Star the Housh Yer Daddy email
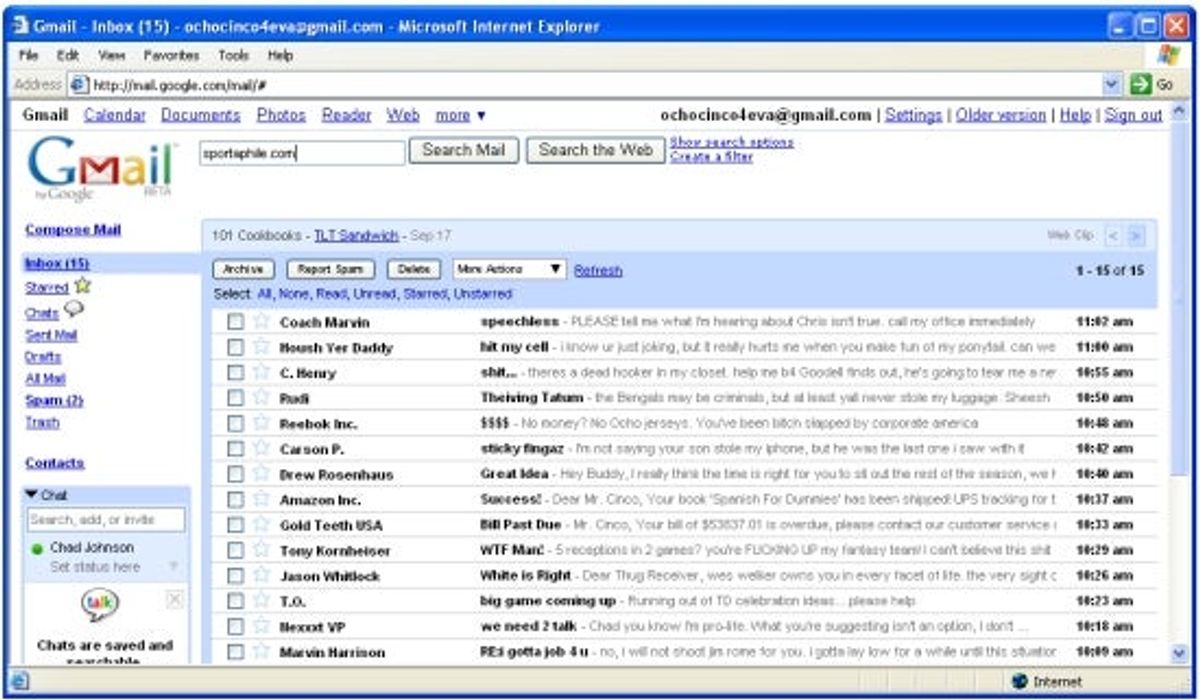This screenshot has width=1200, height=700. click(261, 346)
